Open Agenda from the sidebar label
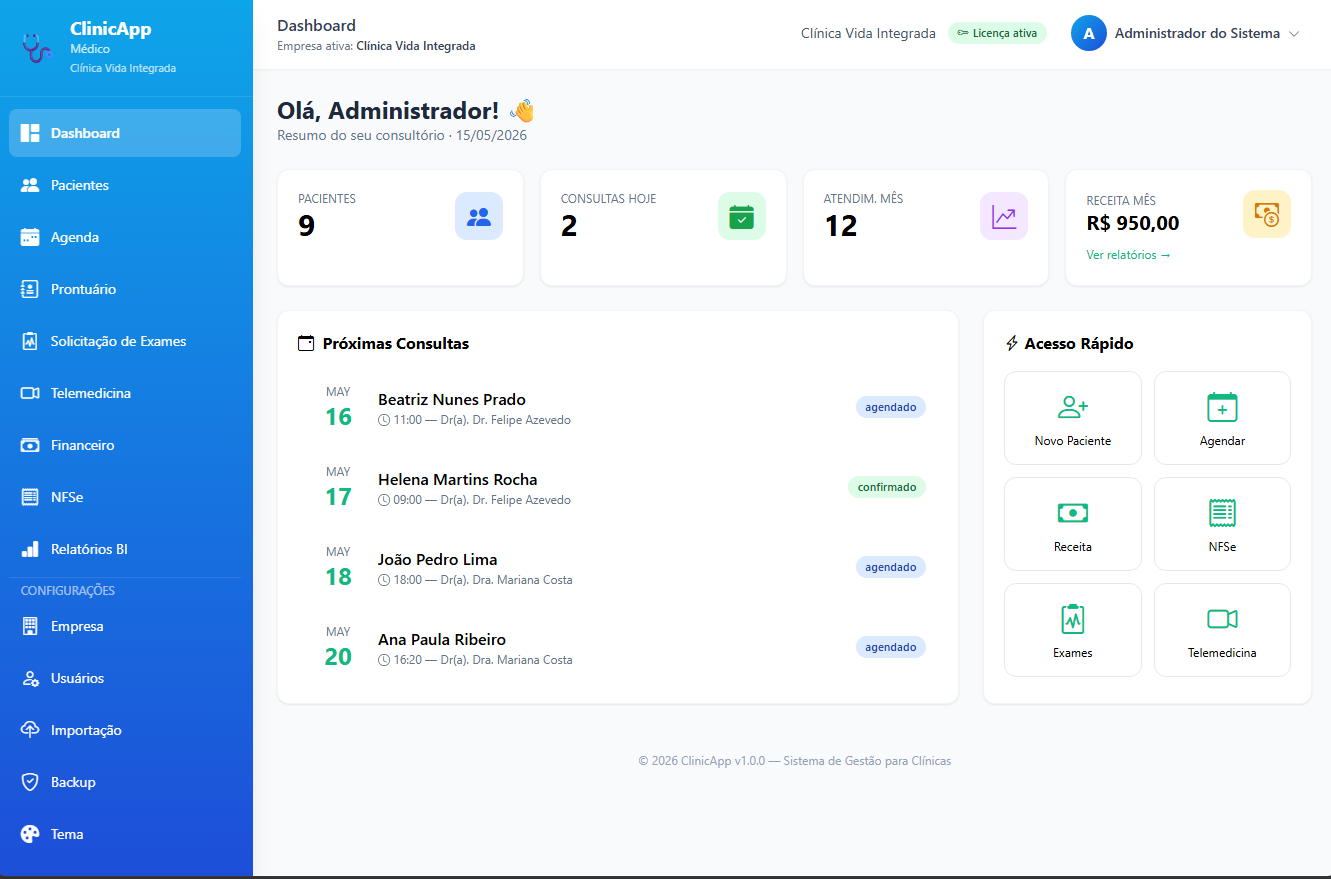 click(75, 237)
